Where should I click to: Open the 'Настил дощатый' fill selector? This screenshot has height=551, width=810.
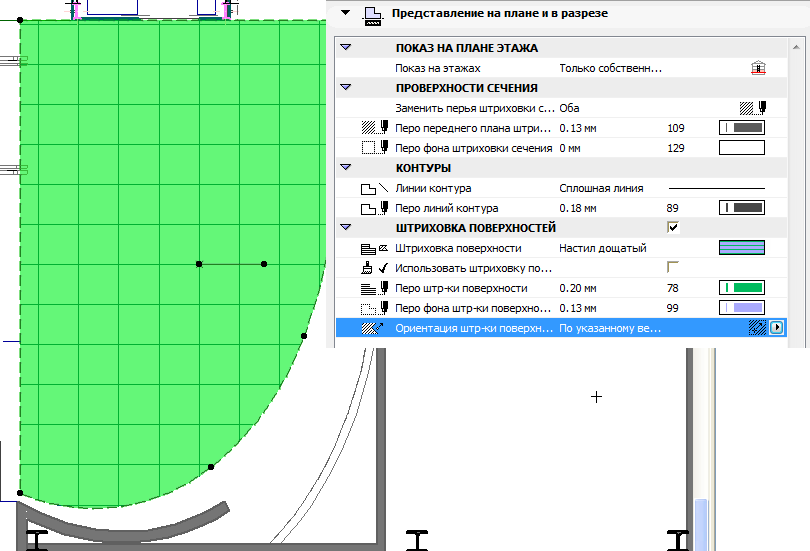point(602,248)
